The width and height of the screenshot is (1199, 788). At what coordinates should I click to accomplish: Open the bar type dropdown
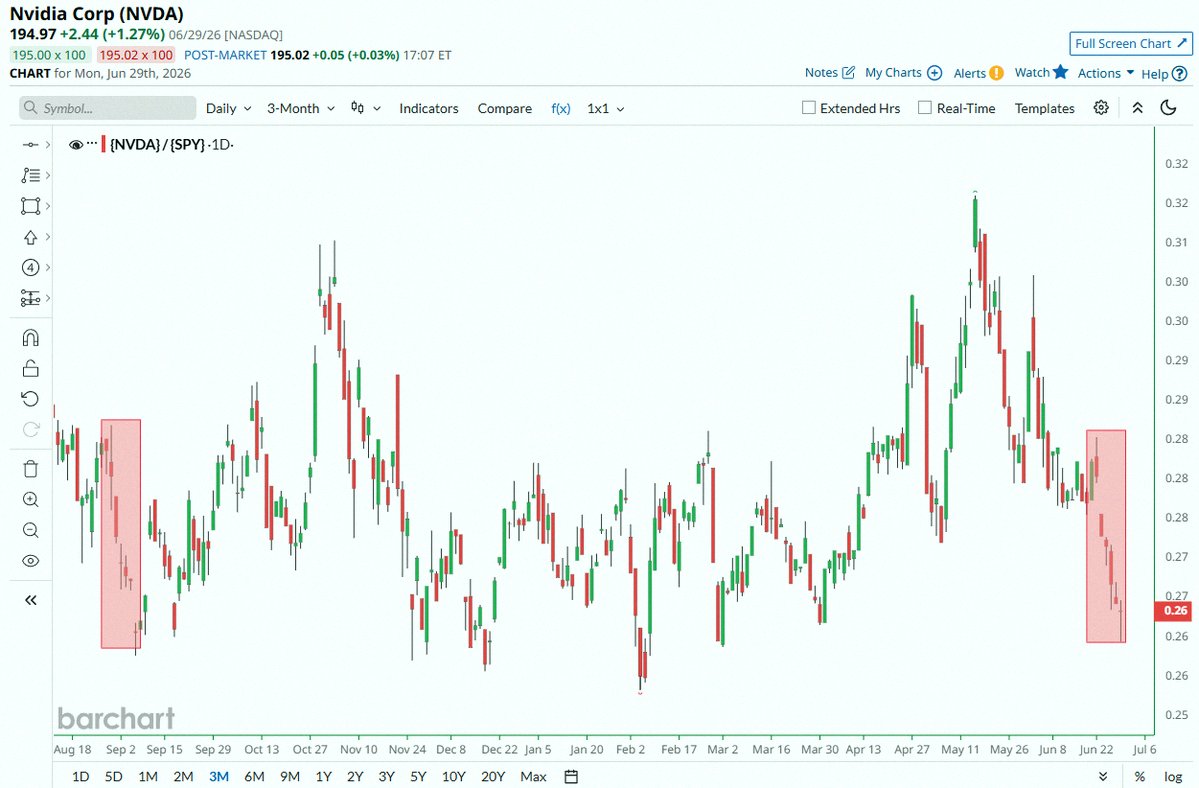pos(366,109)
